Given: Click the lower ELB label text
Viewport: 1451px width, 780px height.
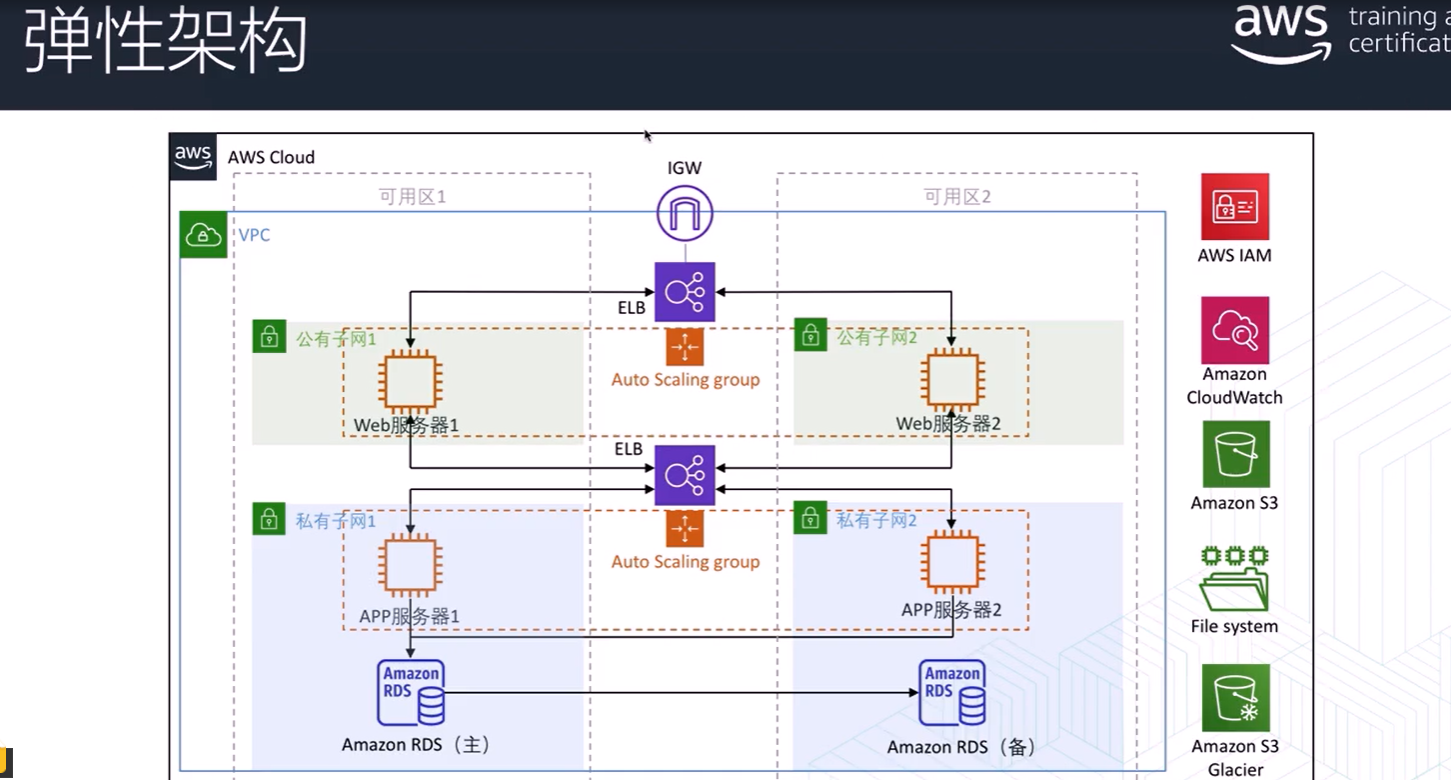Looking at the screenshot, I should click(x=629, y=449).
